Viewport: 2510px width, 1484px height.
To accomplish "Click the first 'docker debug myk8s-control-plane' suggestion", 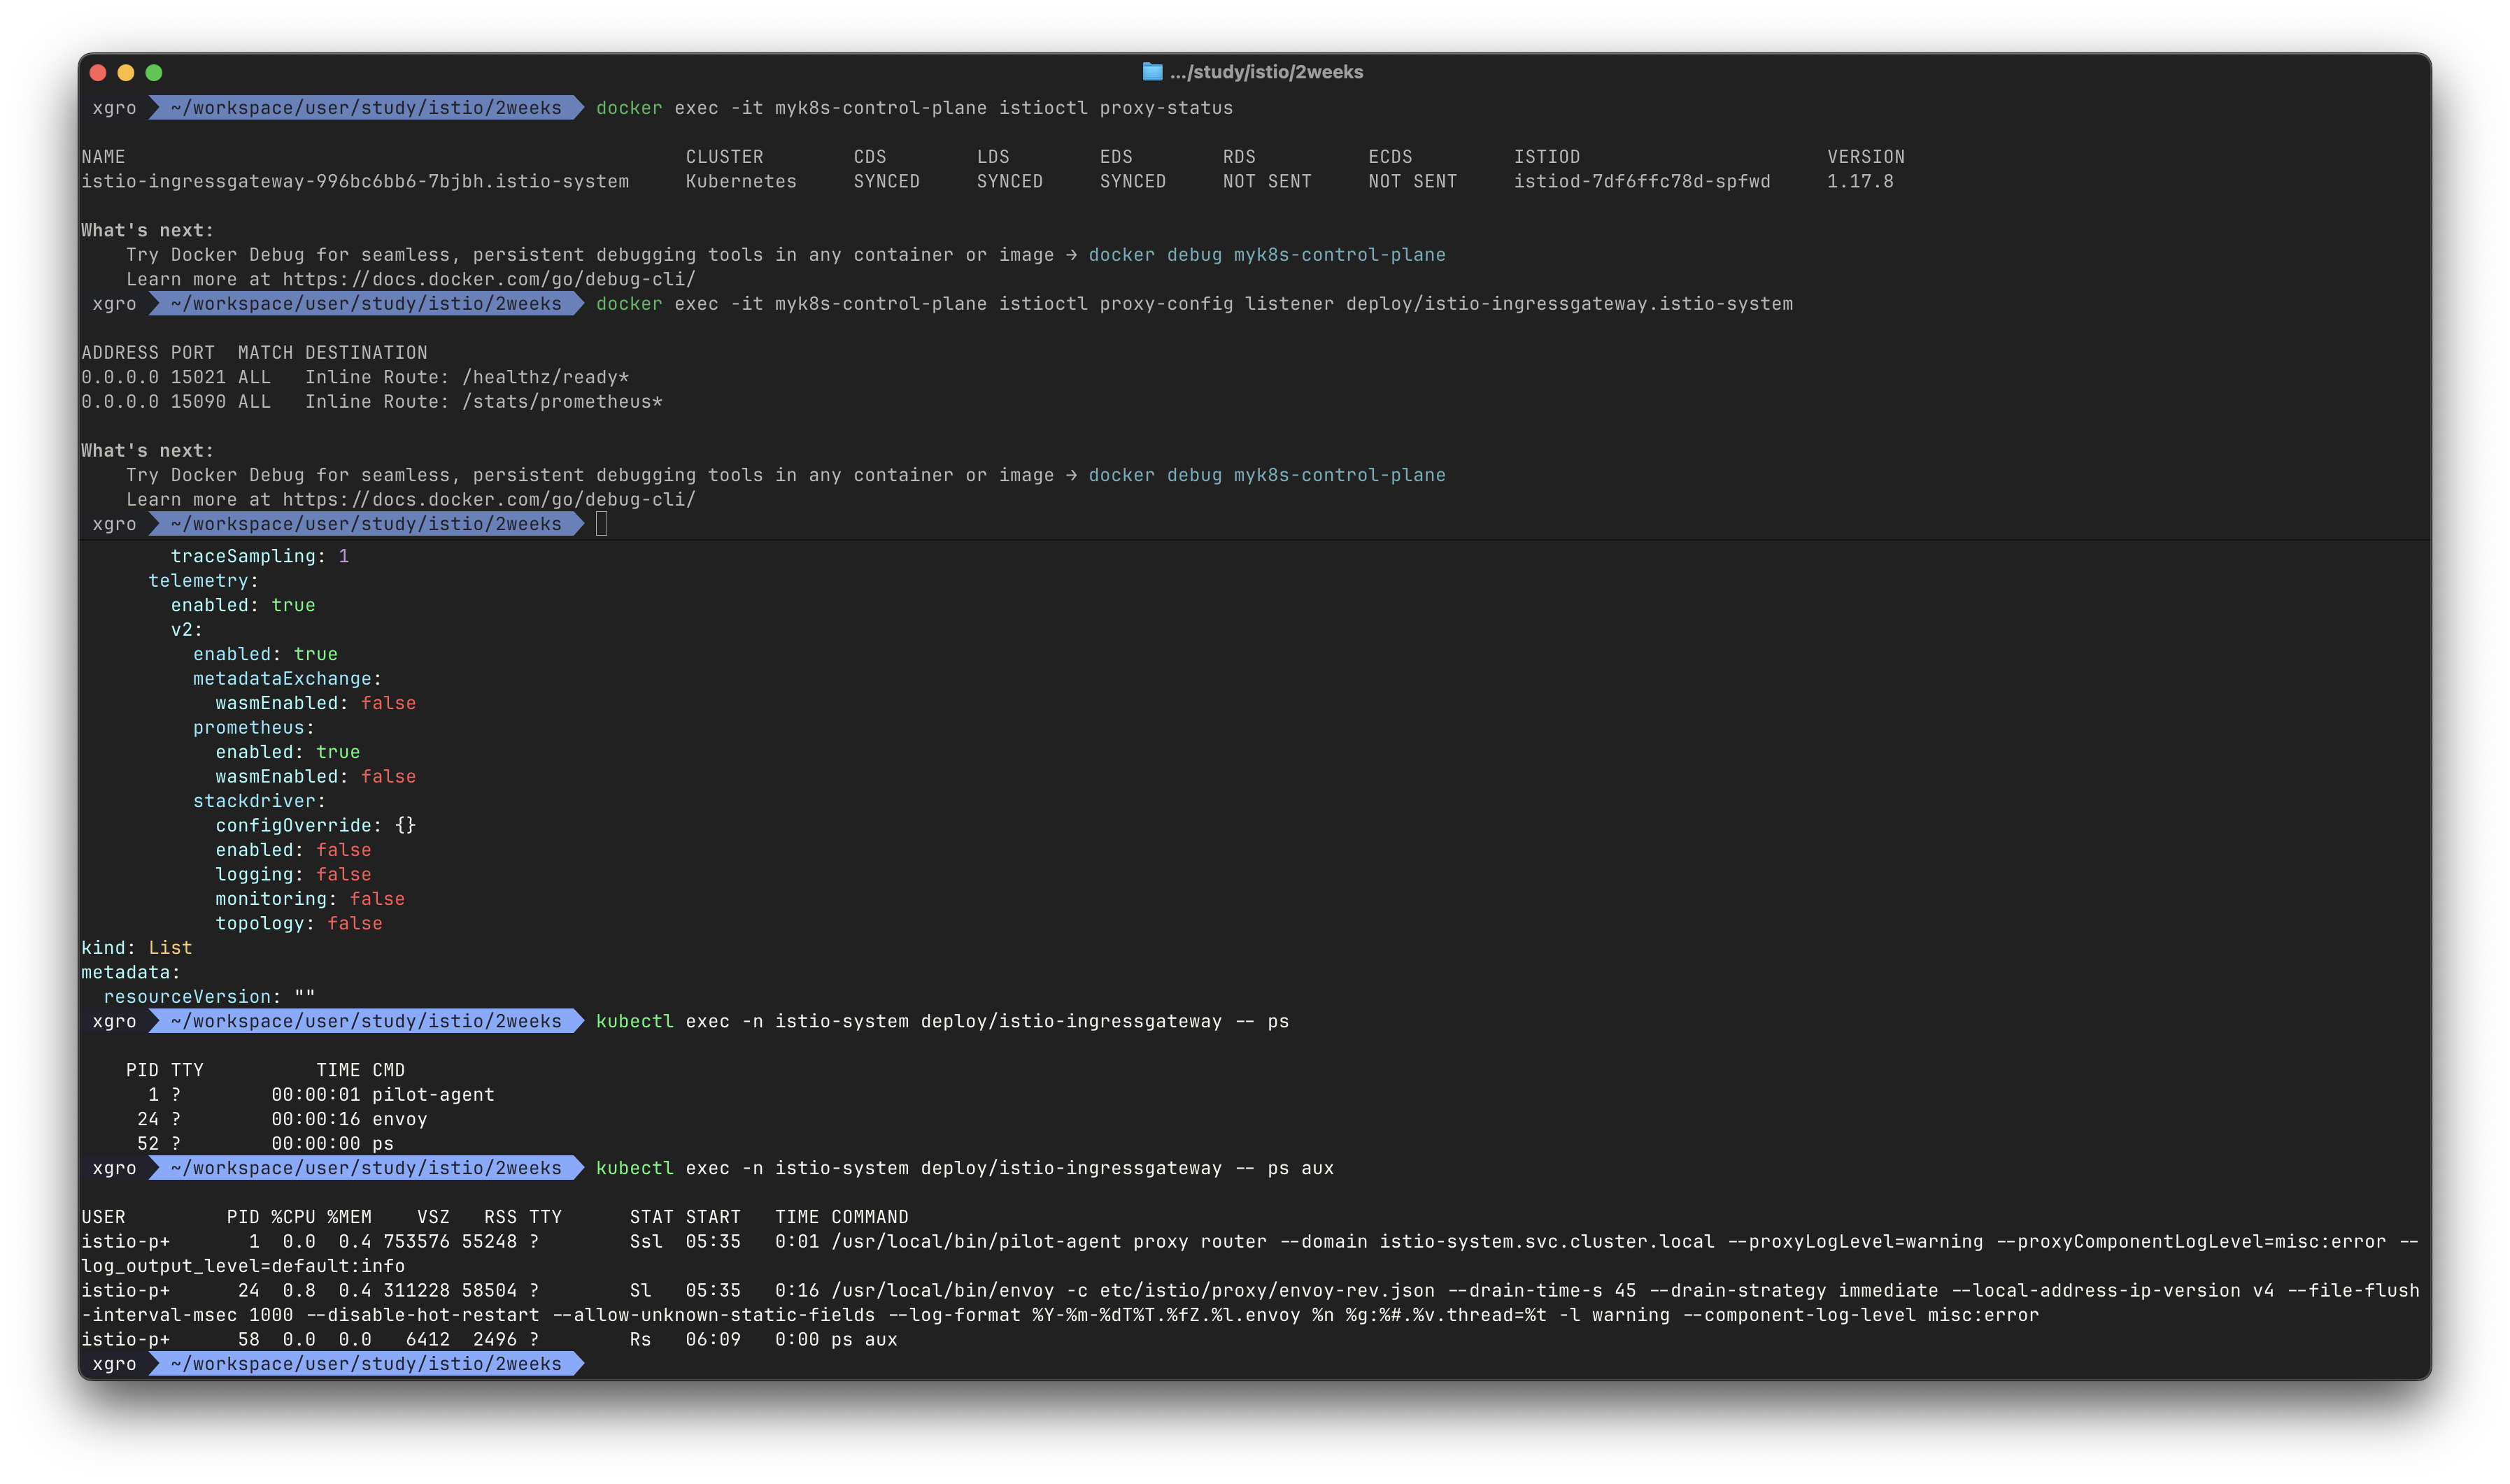I will click(x=1267, y=254).
